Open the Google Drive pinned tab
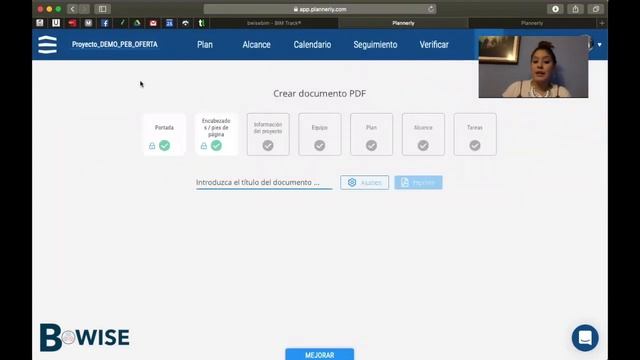This screenshot has width=640, height=360. pyautogui.click(x=137, y=23)
